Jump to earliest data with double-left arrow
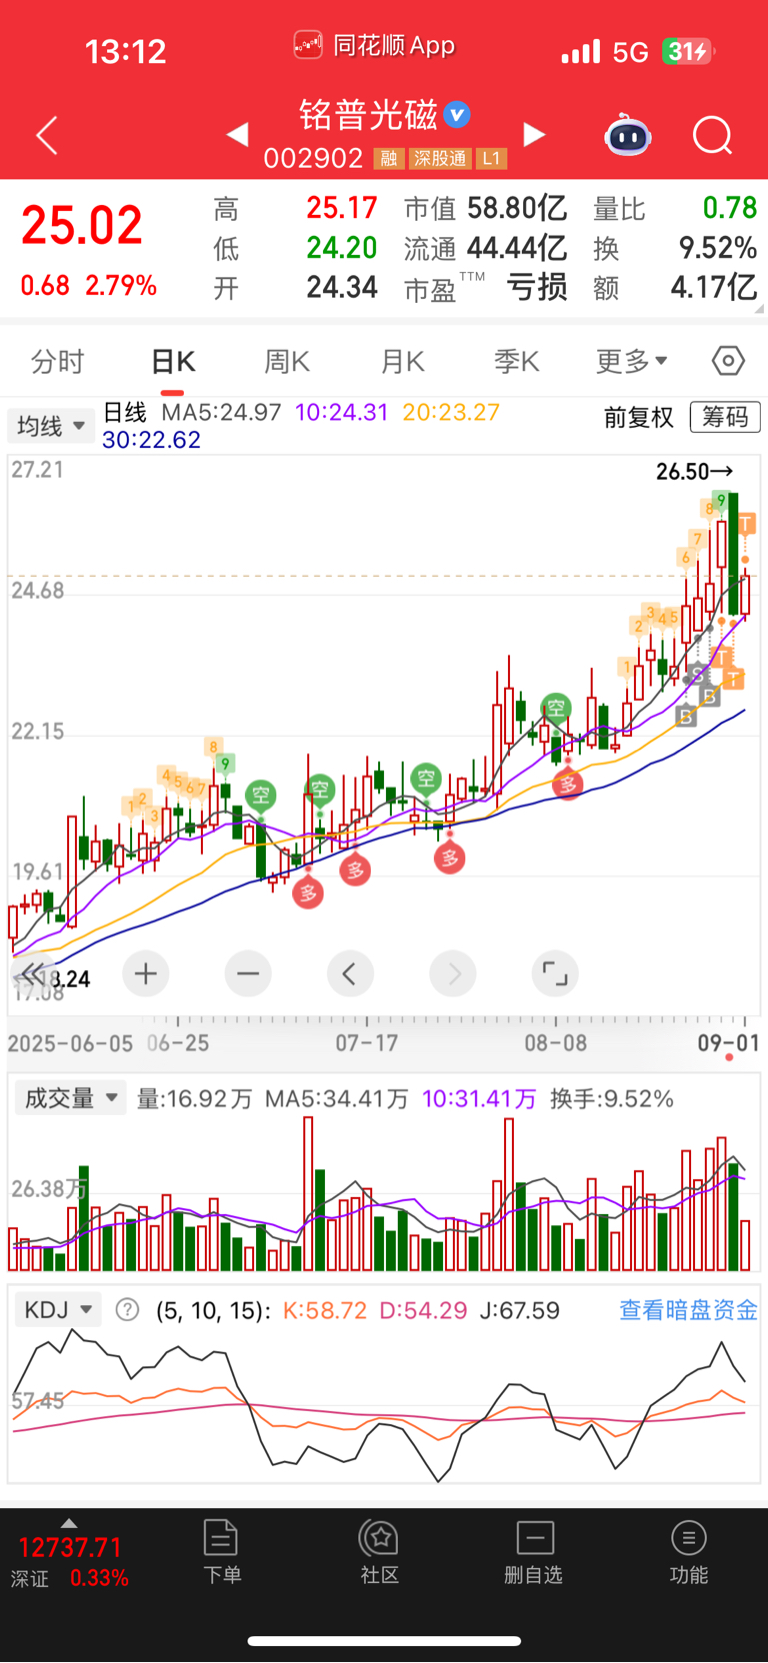The height and width of the screenshot is (1663, 768). pos(32,973)
